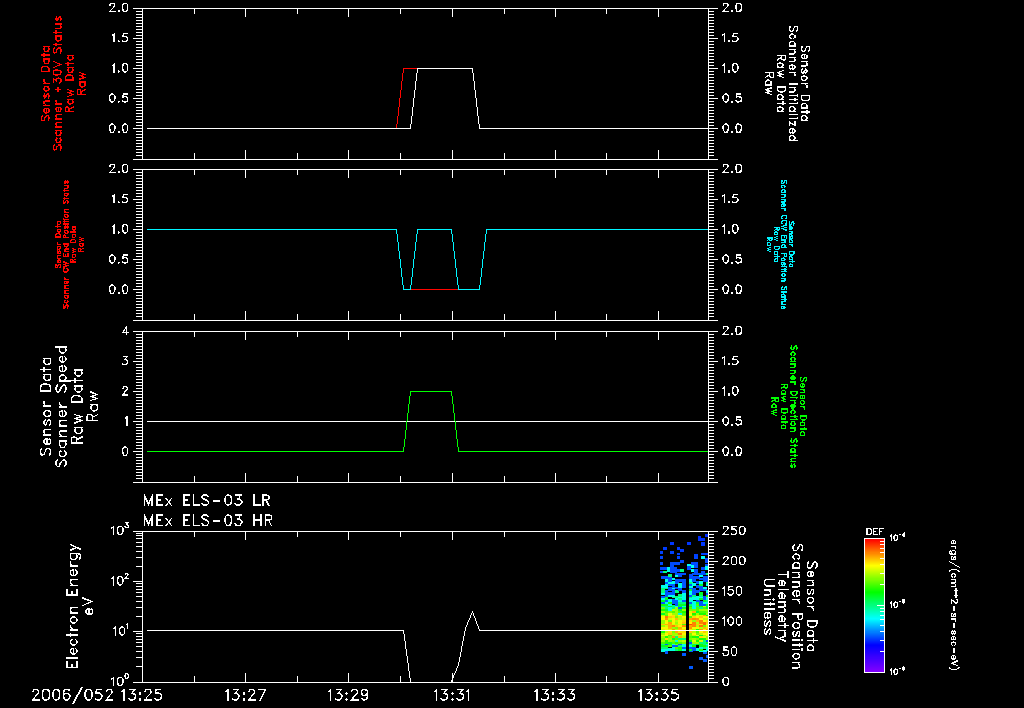This screenshot has height=708, width=1024.
Task: Click the "2006/052 13:25" start time label
Action: (x=97, y=696)
